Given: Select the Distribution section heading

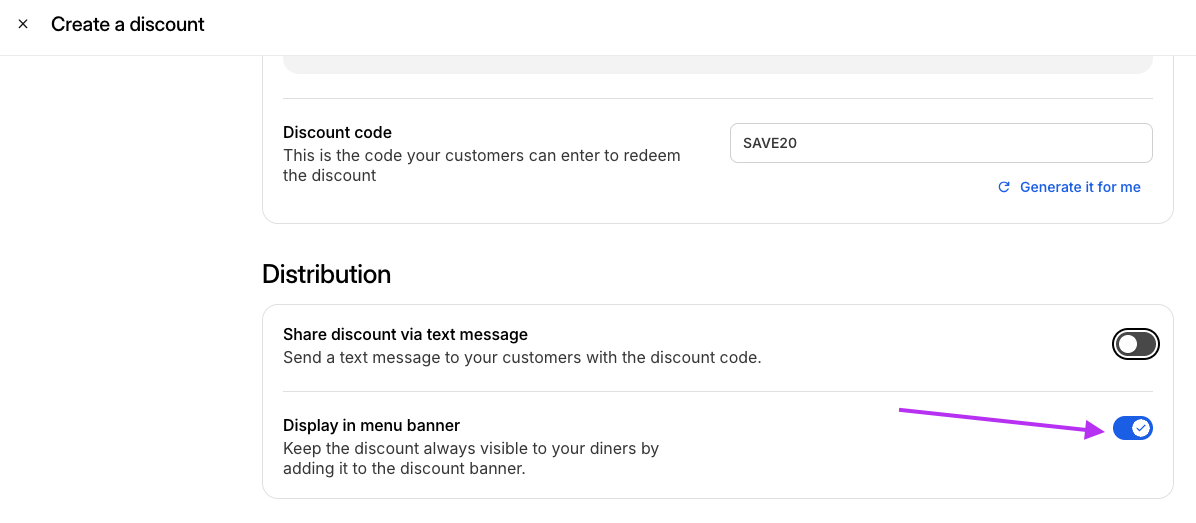Looking at the screenshot, I should 326,274.
